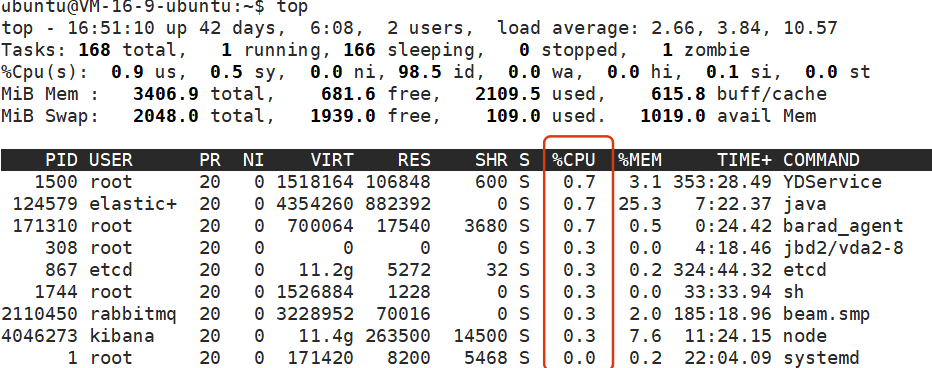
Task: Click the kibana user name
Action: (x=122, y=336)
